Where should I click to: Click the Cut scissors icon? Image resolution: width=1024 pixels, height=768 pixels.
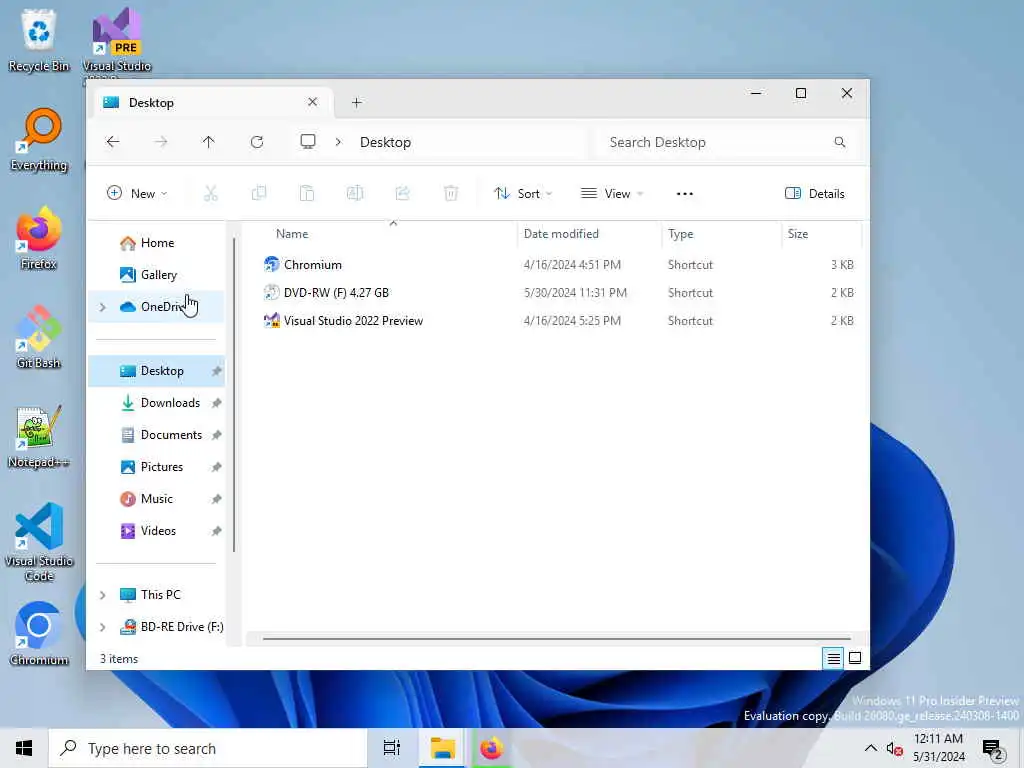coord(210,193)
